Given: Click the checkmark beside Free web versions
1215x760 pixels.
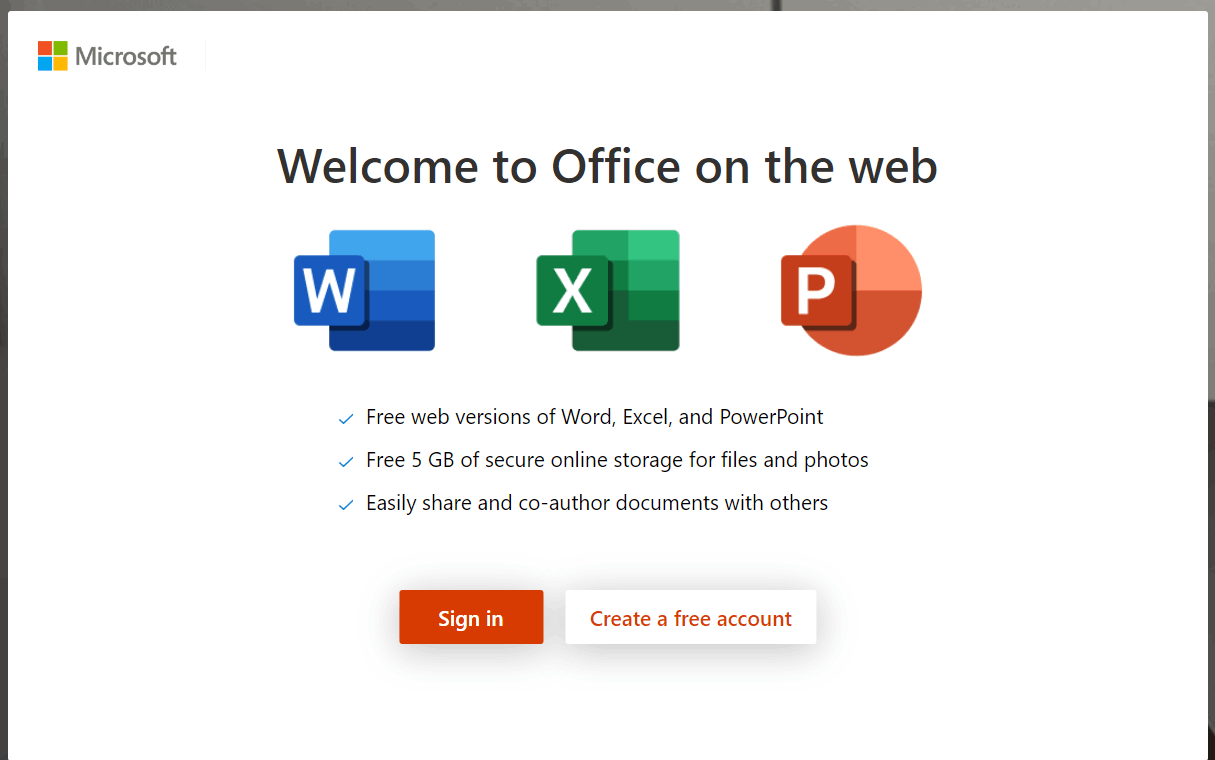Looking at the screenshot, I should [346, 419].
